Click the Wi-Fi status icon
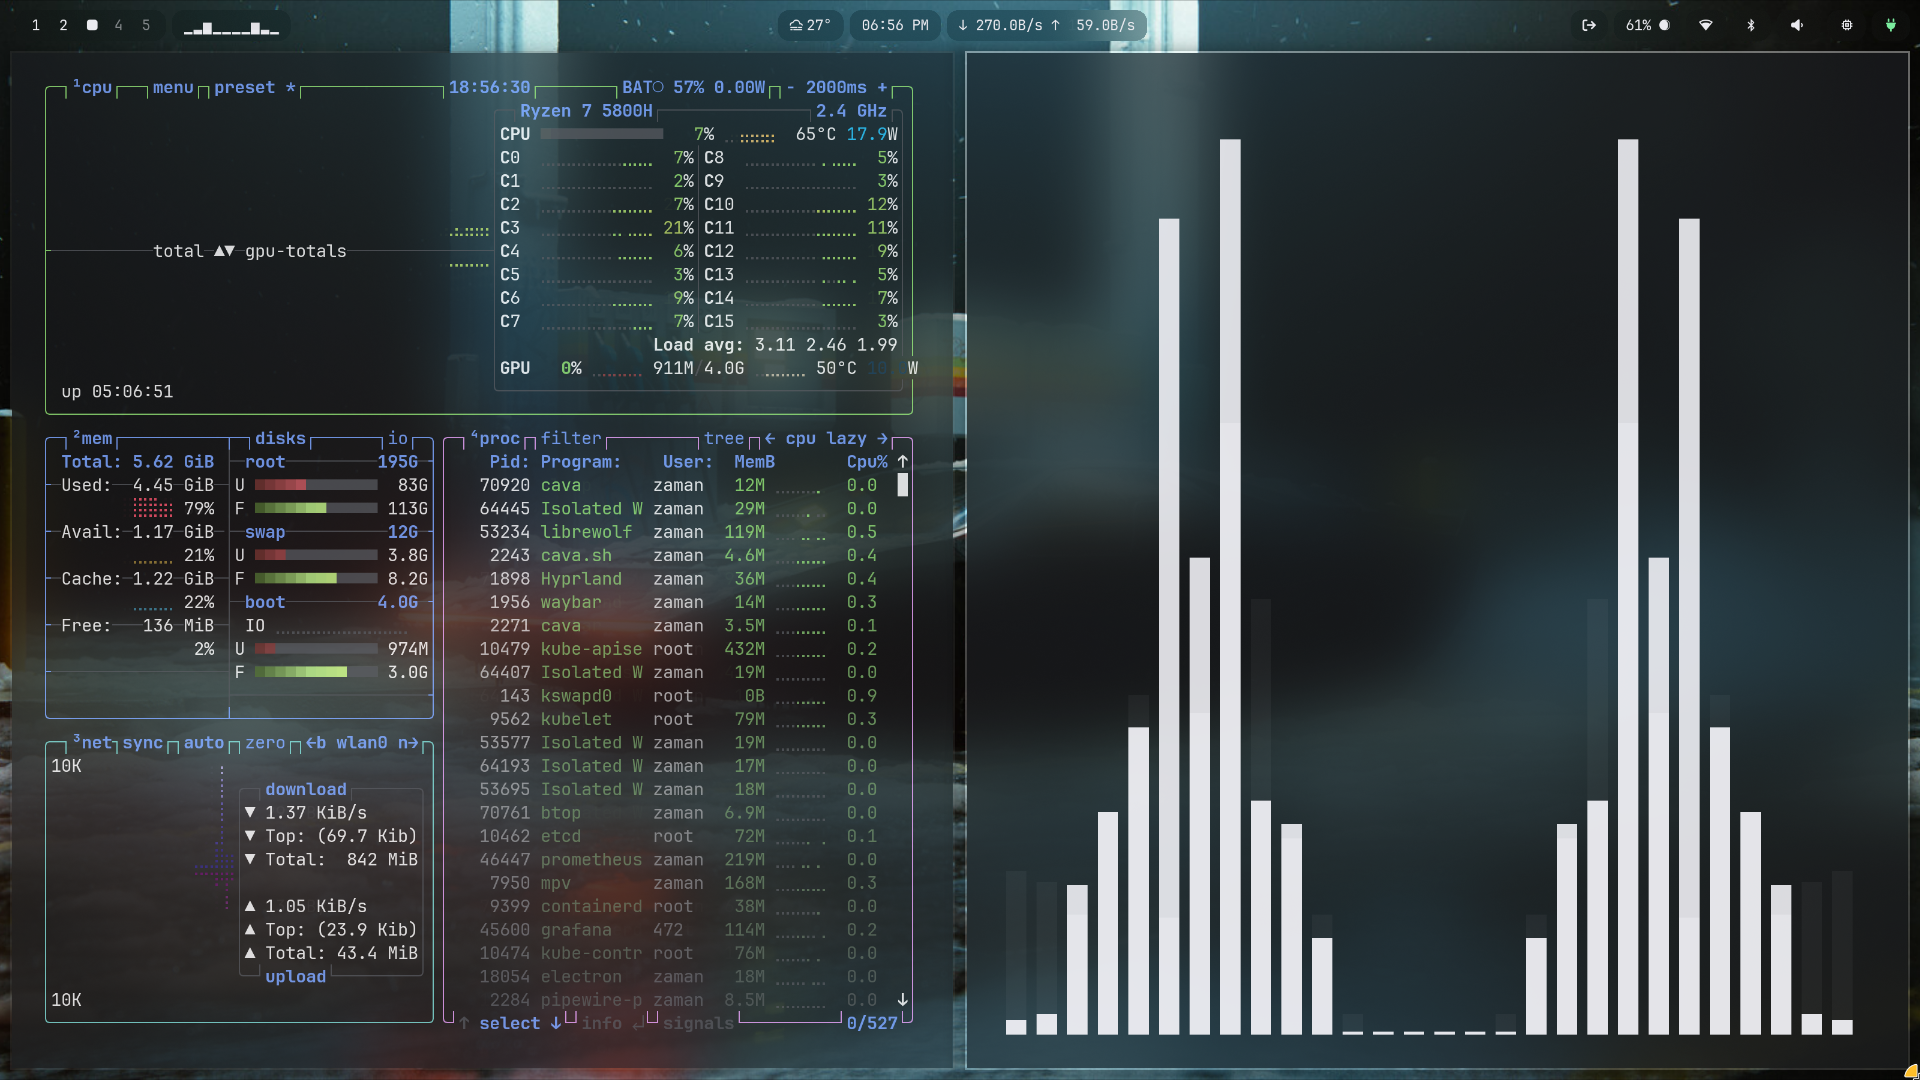The width and height of the screenshot is (1920, 1080). 1706,25
